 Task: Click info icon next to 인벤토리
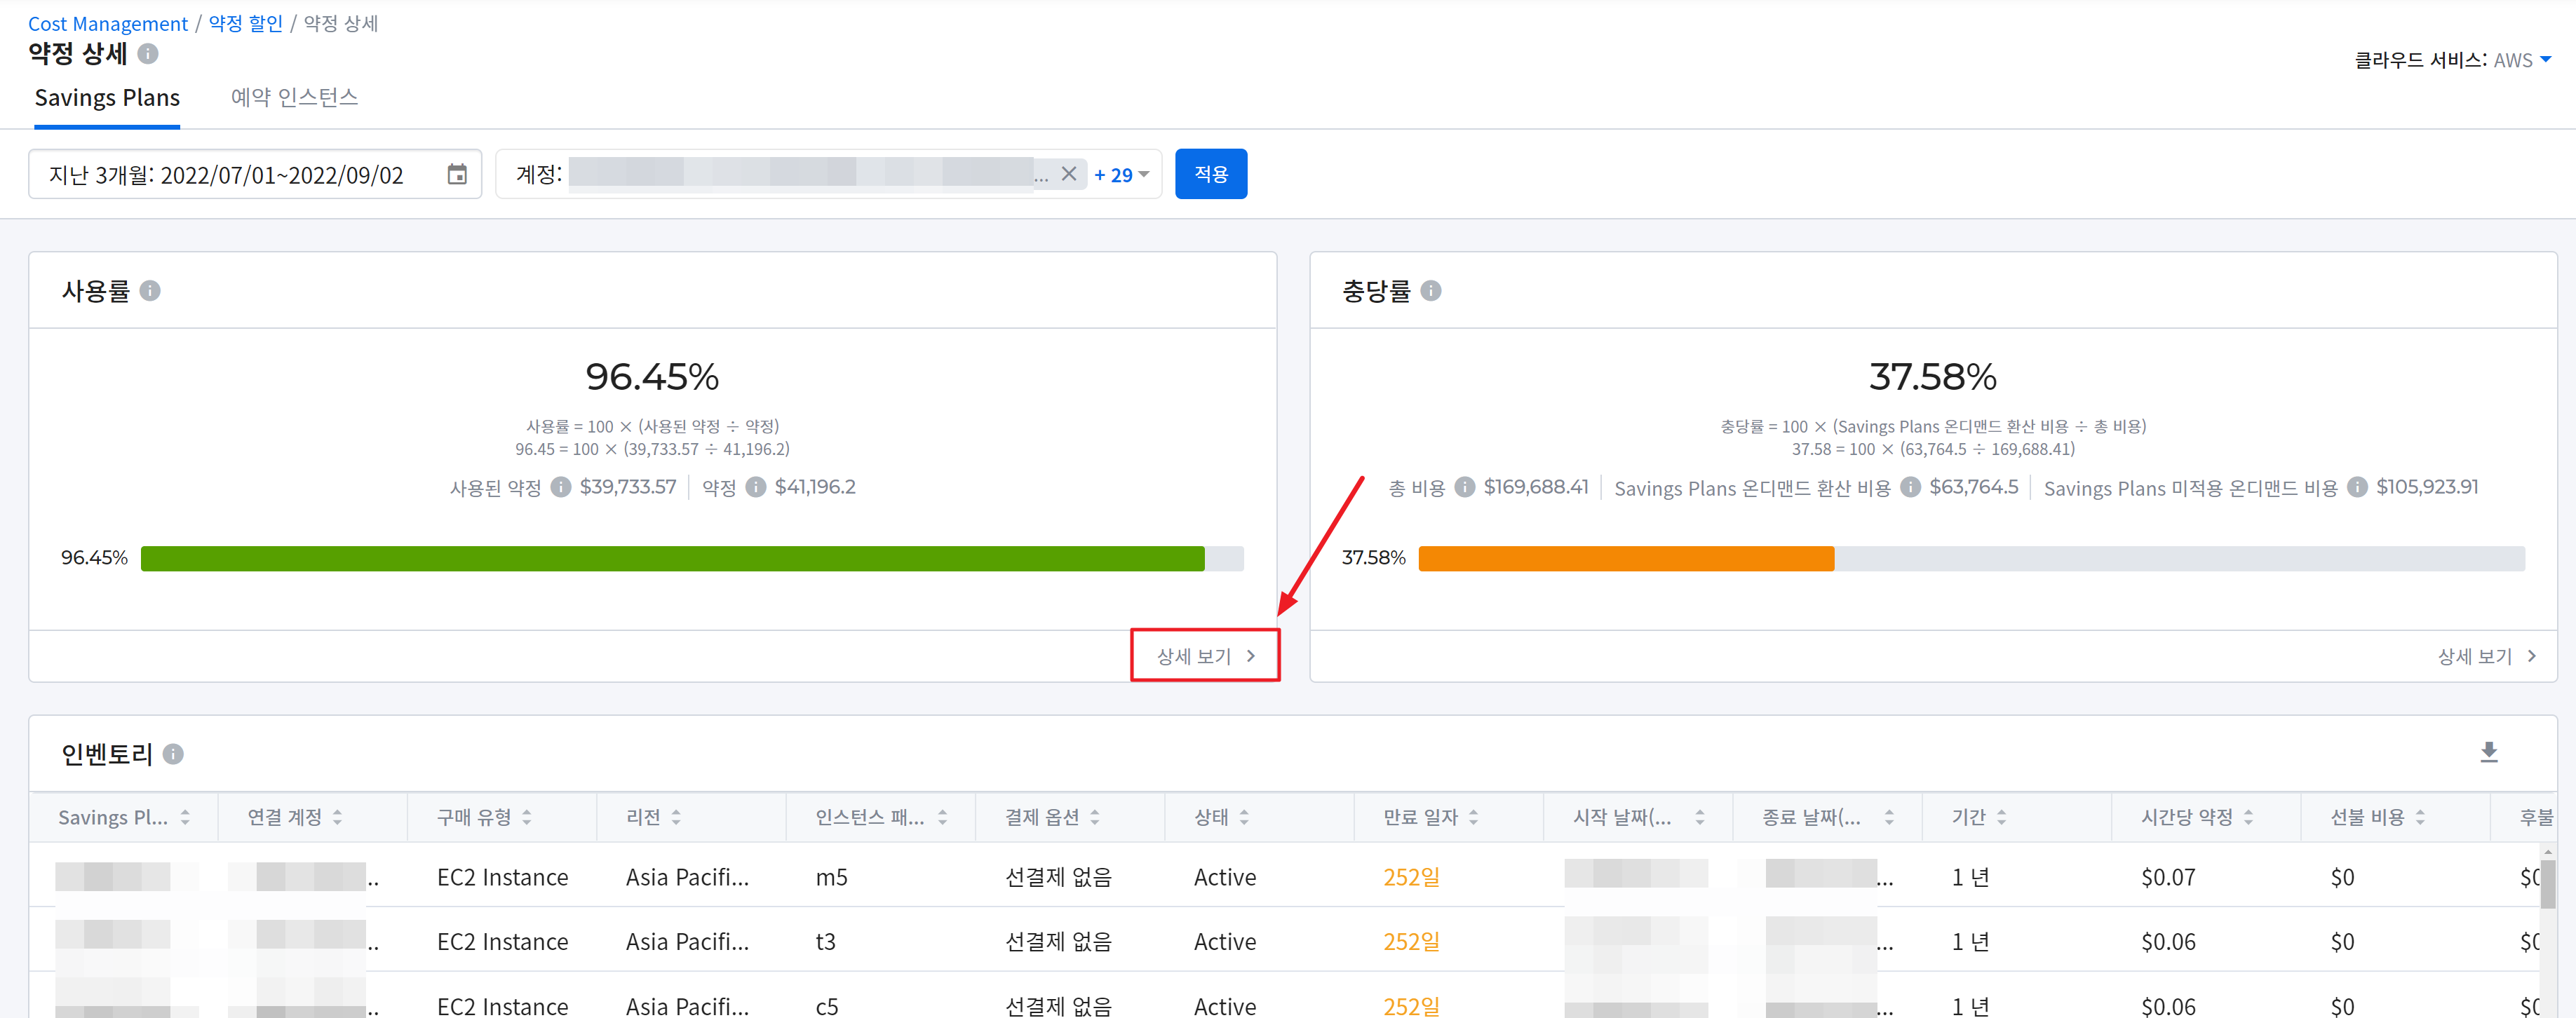click(x=173, y=754)
